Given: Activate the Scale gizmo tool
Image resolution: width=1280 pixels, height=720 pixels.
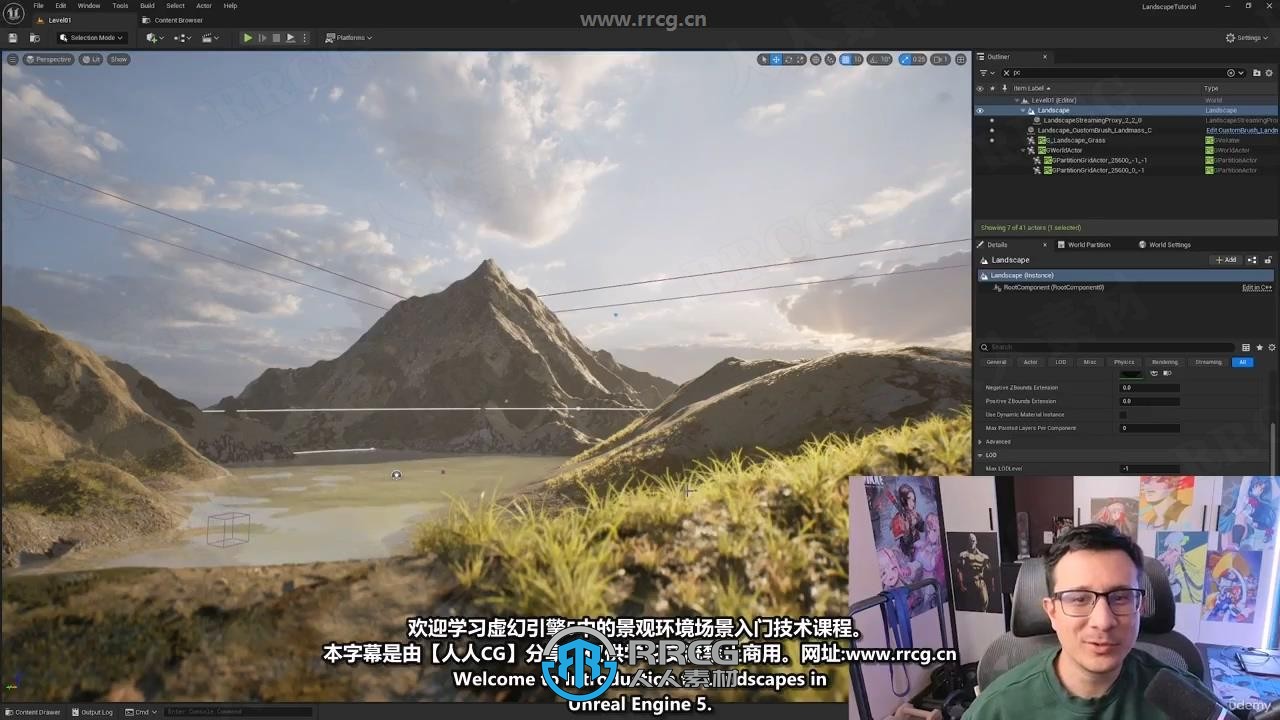Looking at the screenshot, I should pos(800,60).
